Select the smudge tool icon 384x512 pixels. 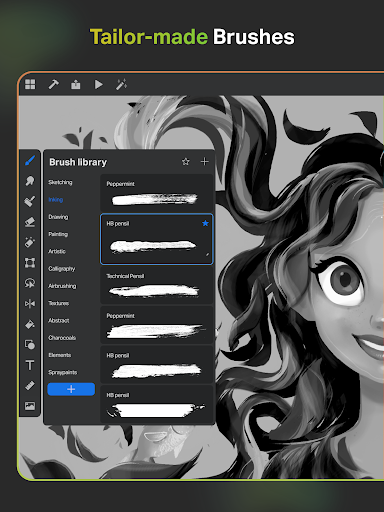click(30, 181)
